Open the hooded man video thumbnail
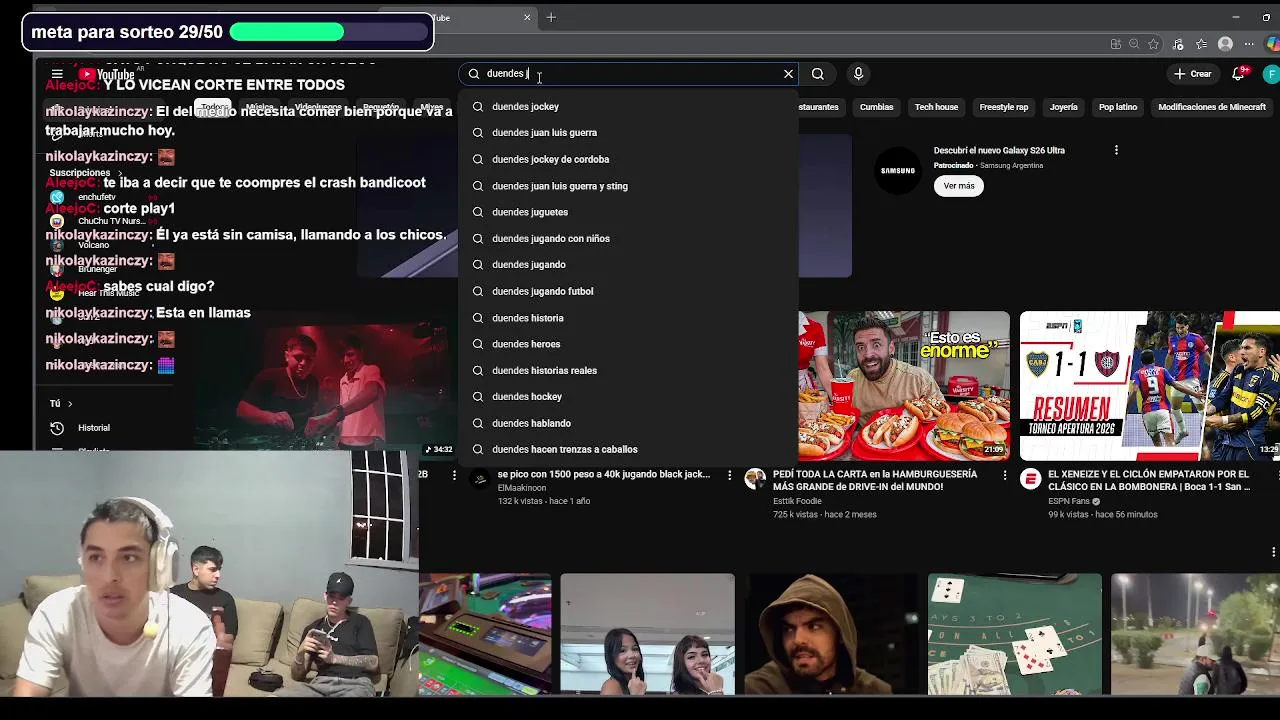 (x=831, y=634)
